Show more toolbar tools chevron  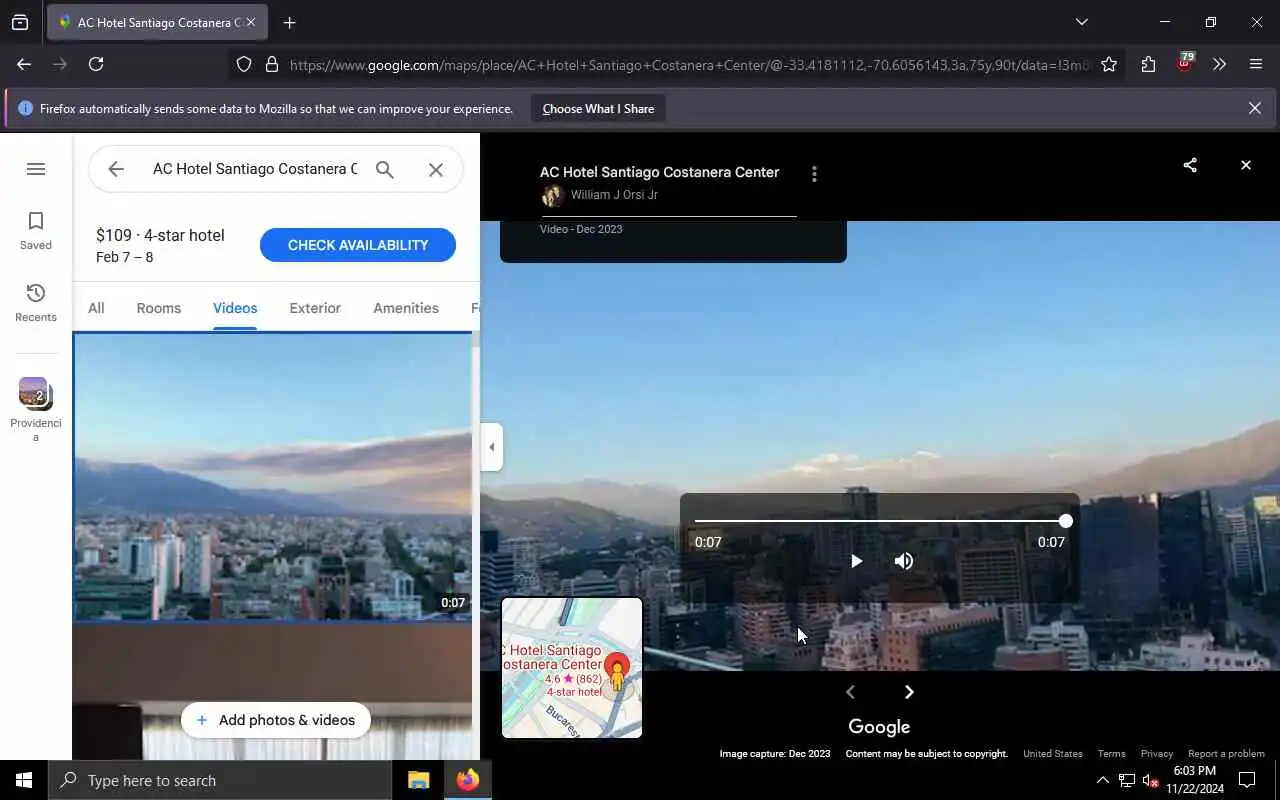(x=1219, y=64)
